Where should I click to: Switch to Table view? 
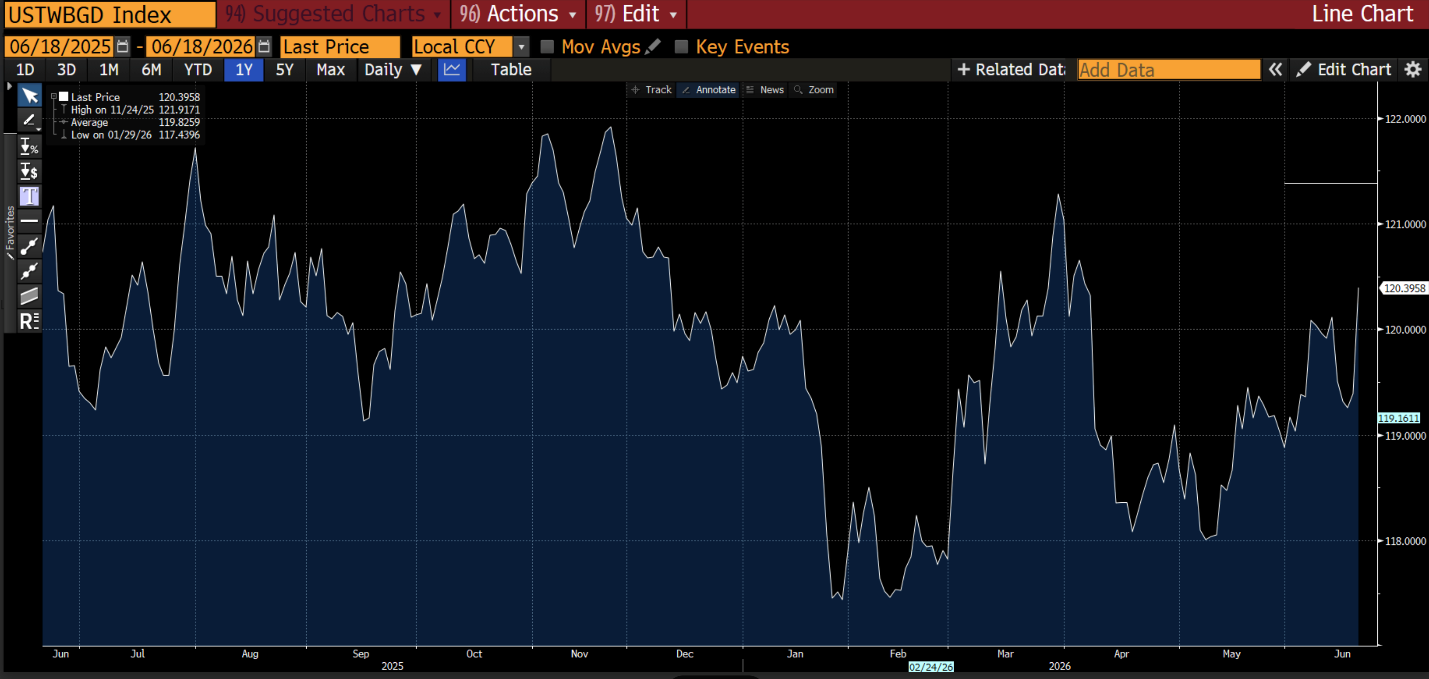point(511,70)
